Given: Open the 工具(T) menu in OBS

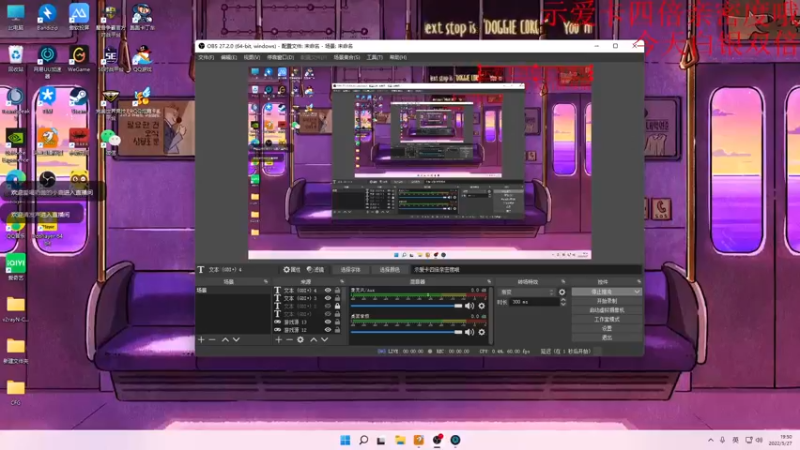Looking at the screenshot, I should [374, 57].
